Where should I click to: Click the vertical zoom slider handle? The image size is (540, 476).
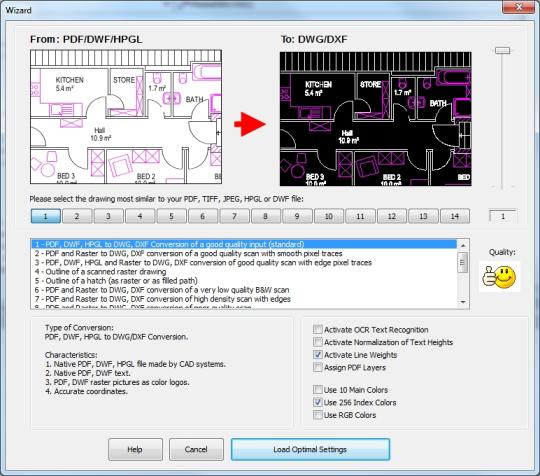[x=502, y=51]
